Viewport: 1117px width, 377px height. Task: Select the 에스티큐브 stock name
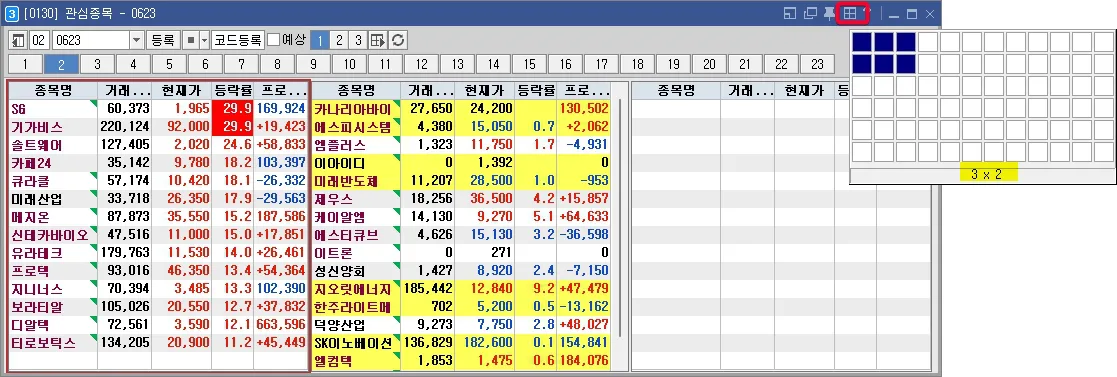tap(346, 235)
